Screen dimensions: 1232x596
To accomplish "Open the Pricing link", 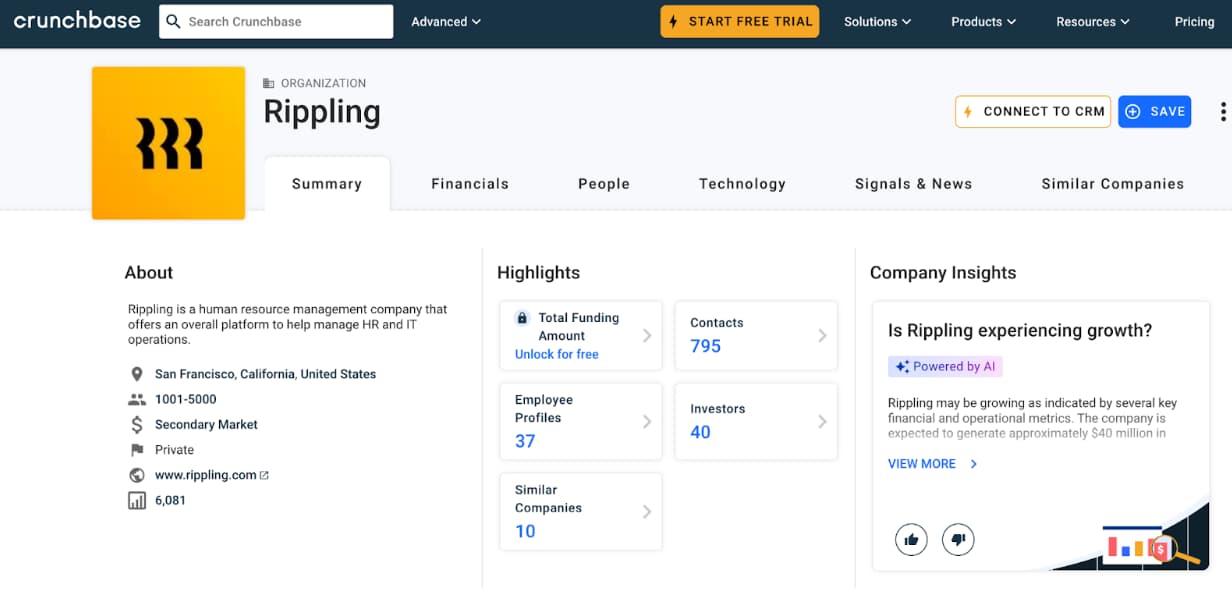I will (x=1194, y=21).
